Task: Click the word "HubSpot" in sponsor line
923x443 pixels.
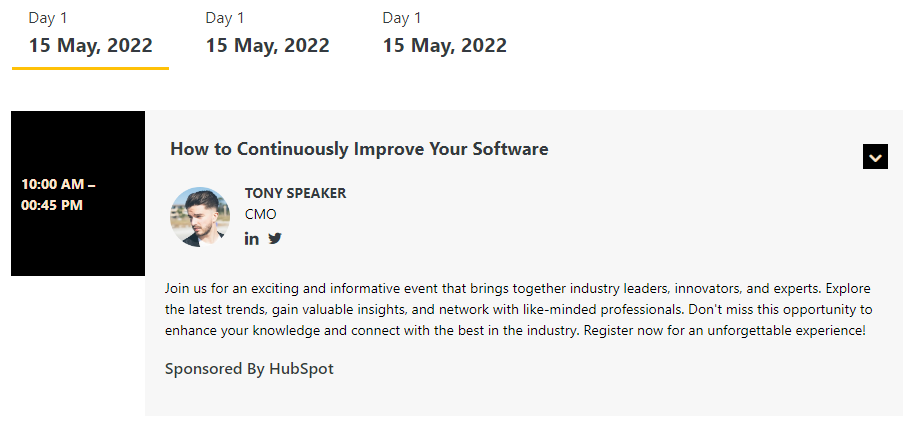Action: pos(301,369)
